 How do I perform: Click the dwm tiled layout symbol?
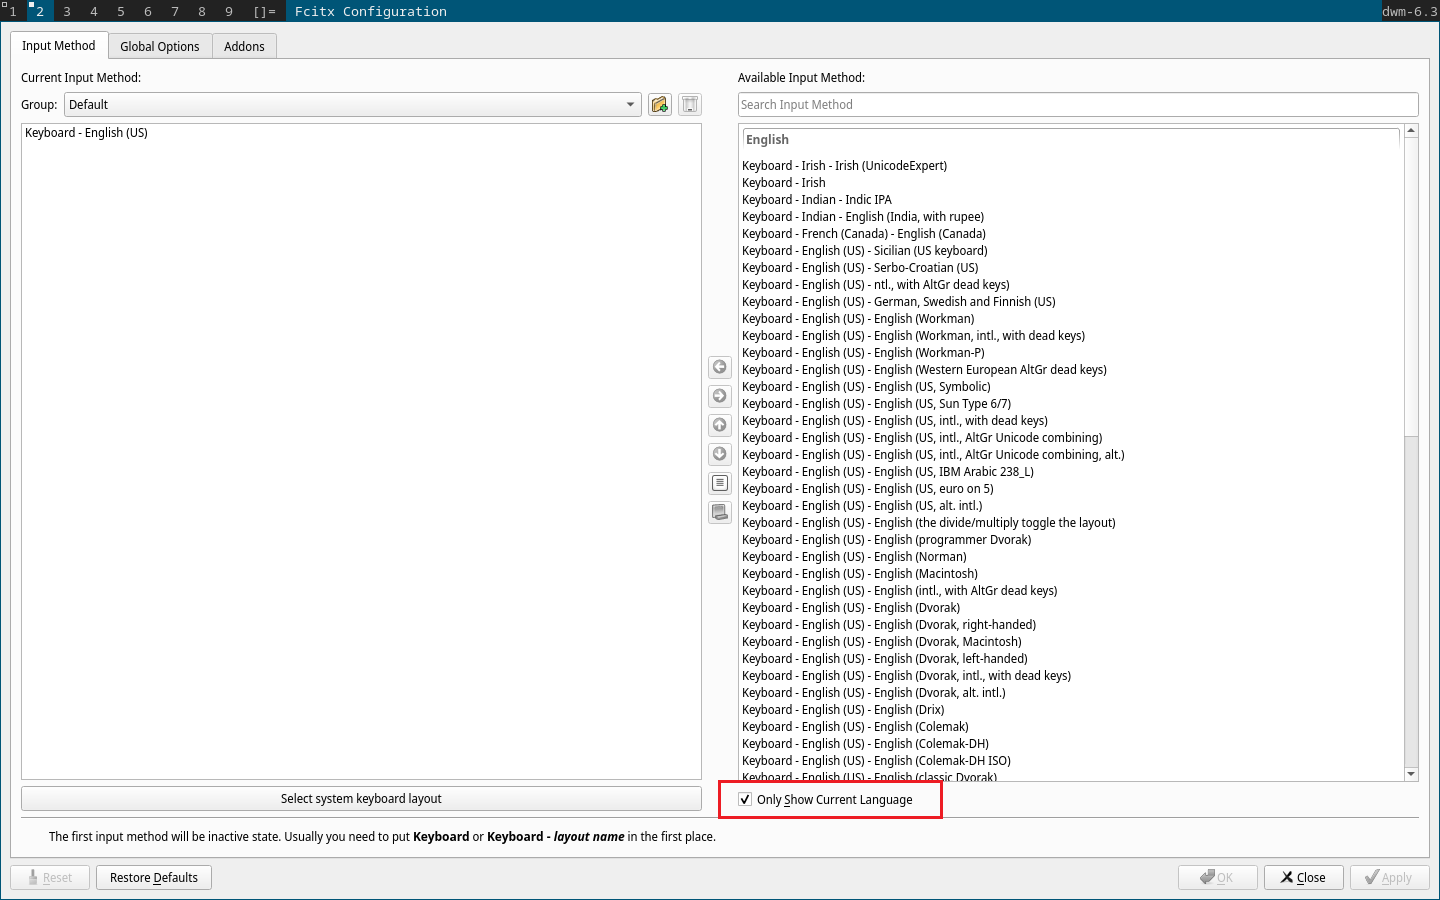[264, 11]
